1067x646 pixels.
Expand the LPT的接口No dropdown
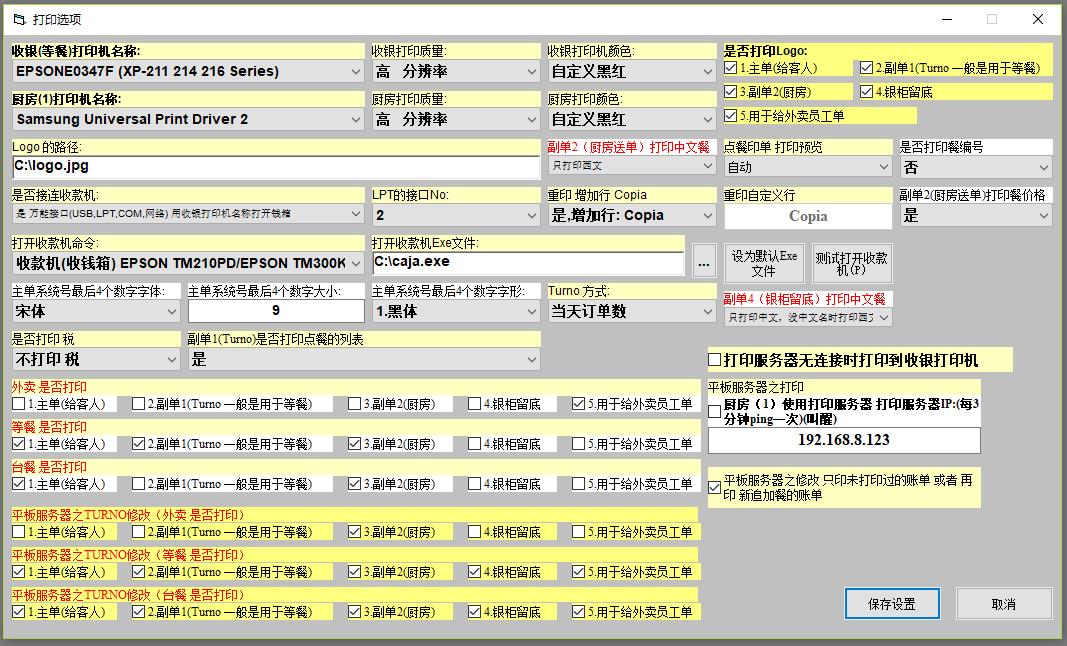456,215
